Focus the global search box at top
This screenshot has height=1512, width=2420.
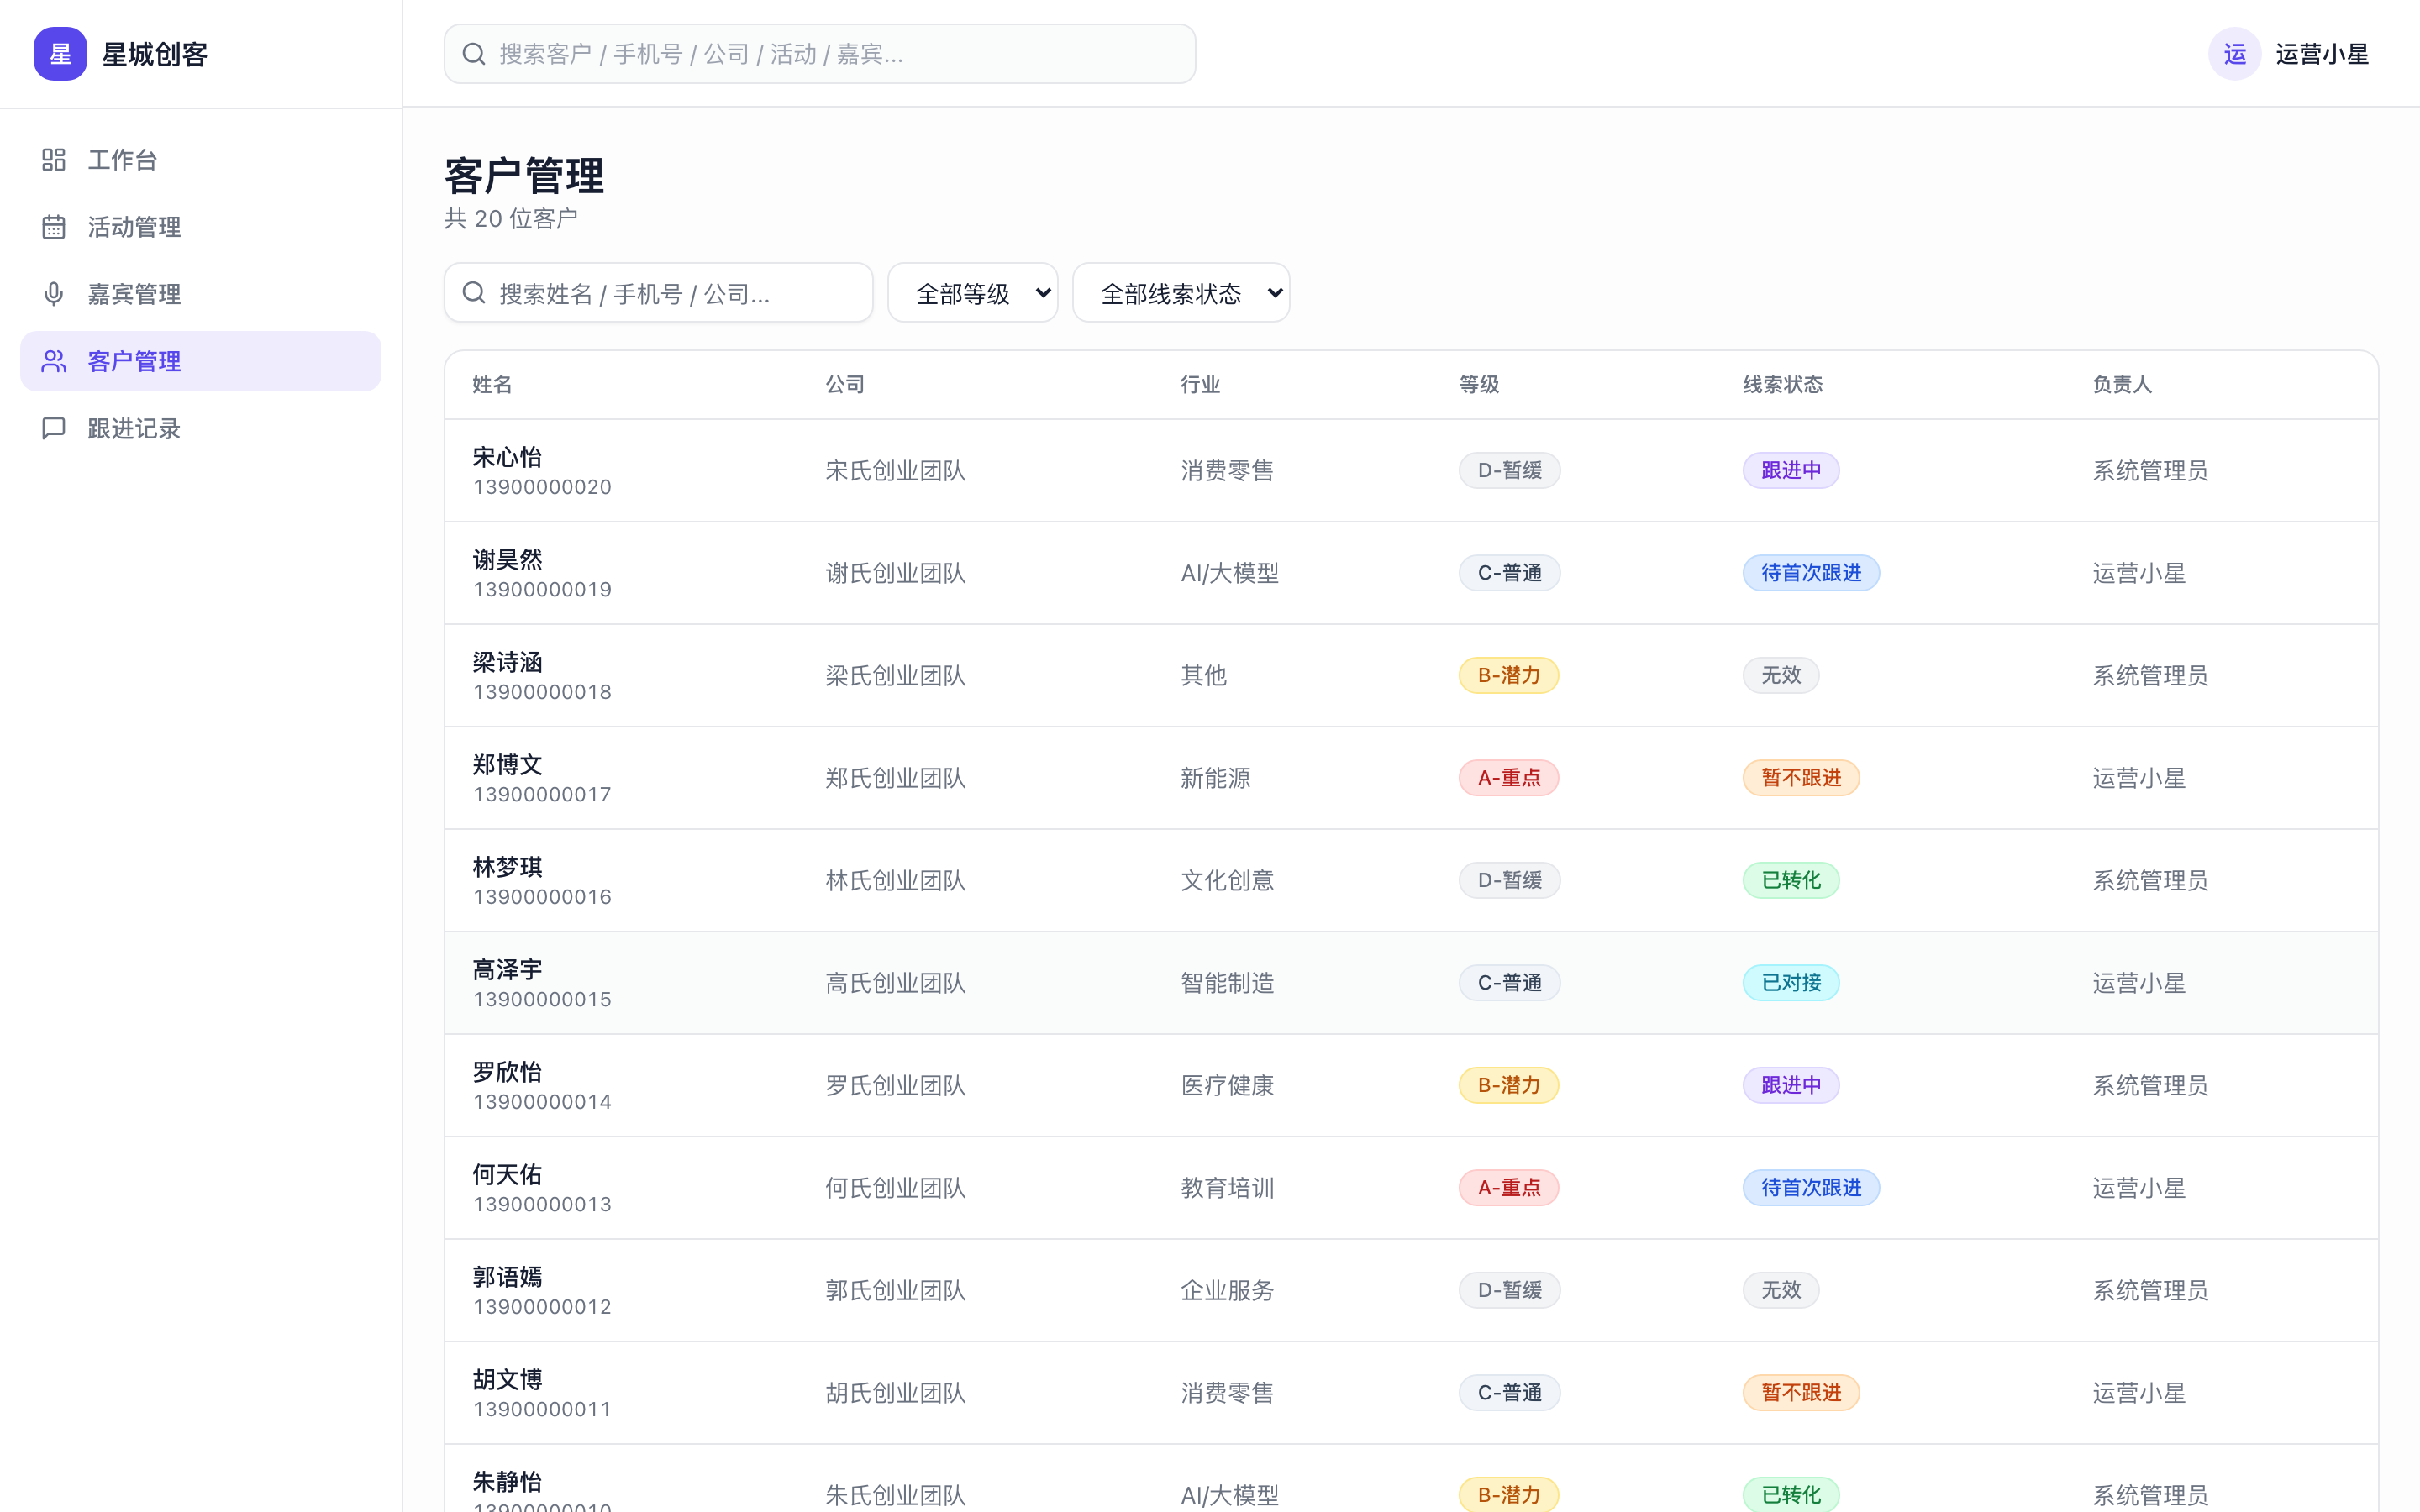[819, 54]
